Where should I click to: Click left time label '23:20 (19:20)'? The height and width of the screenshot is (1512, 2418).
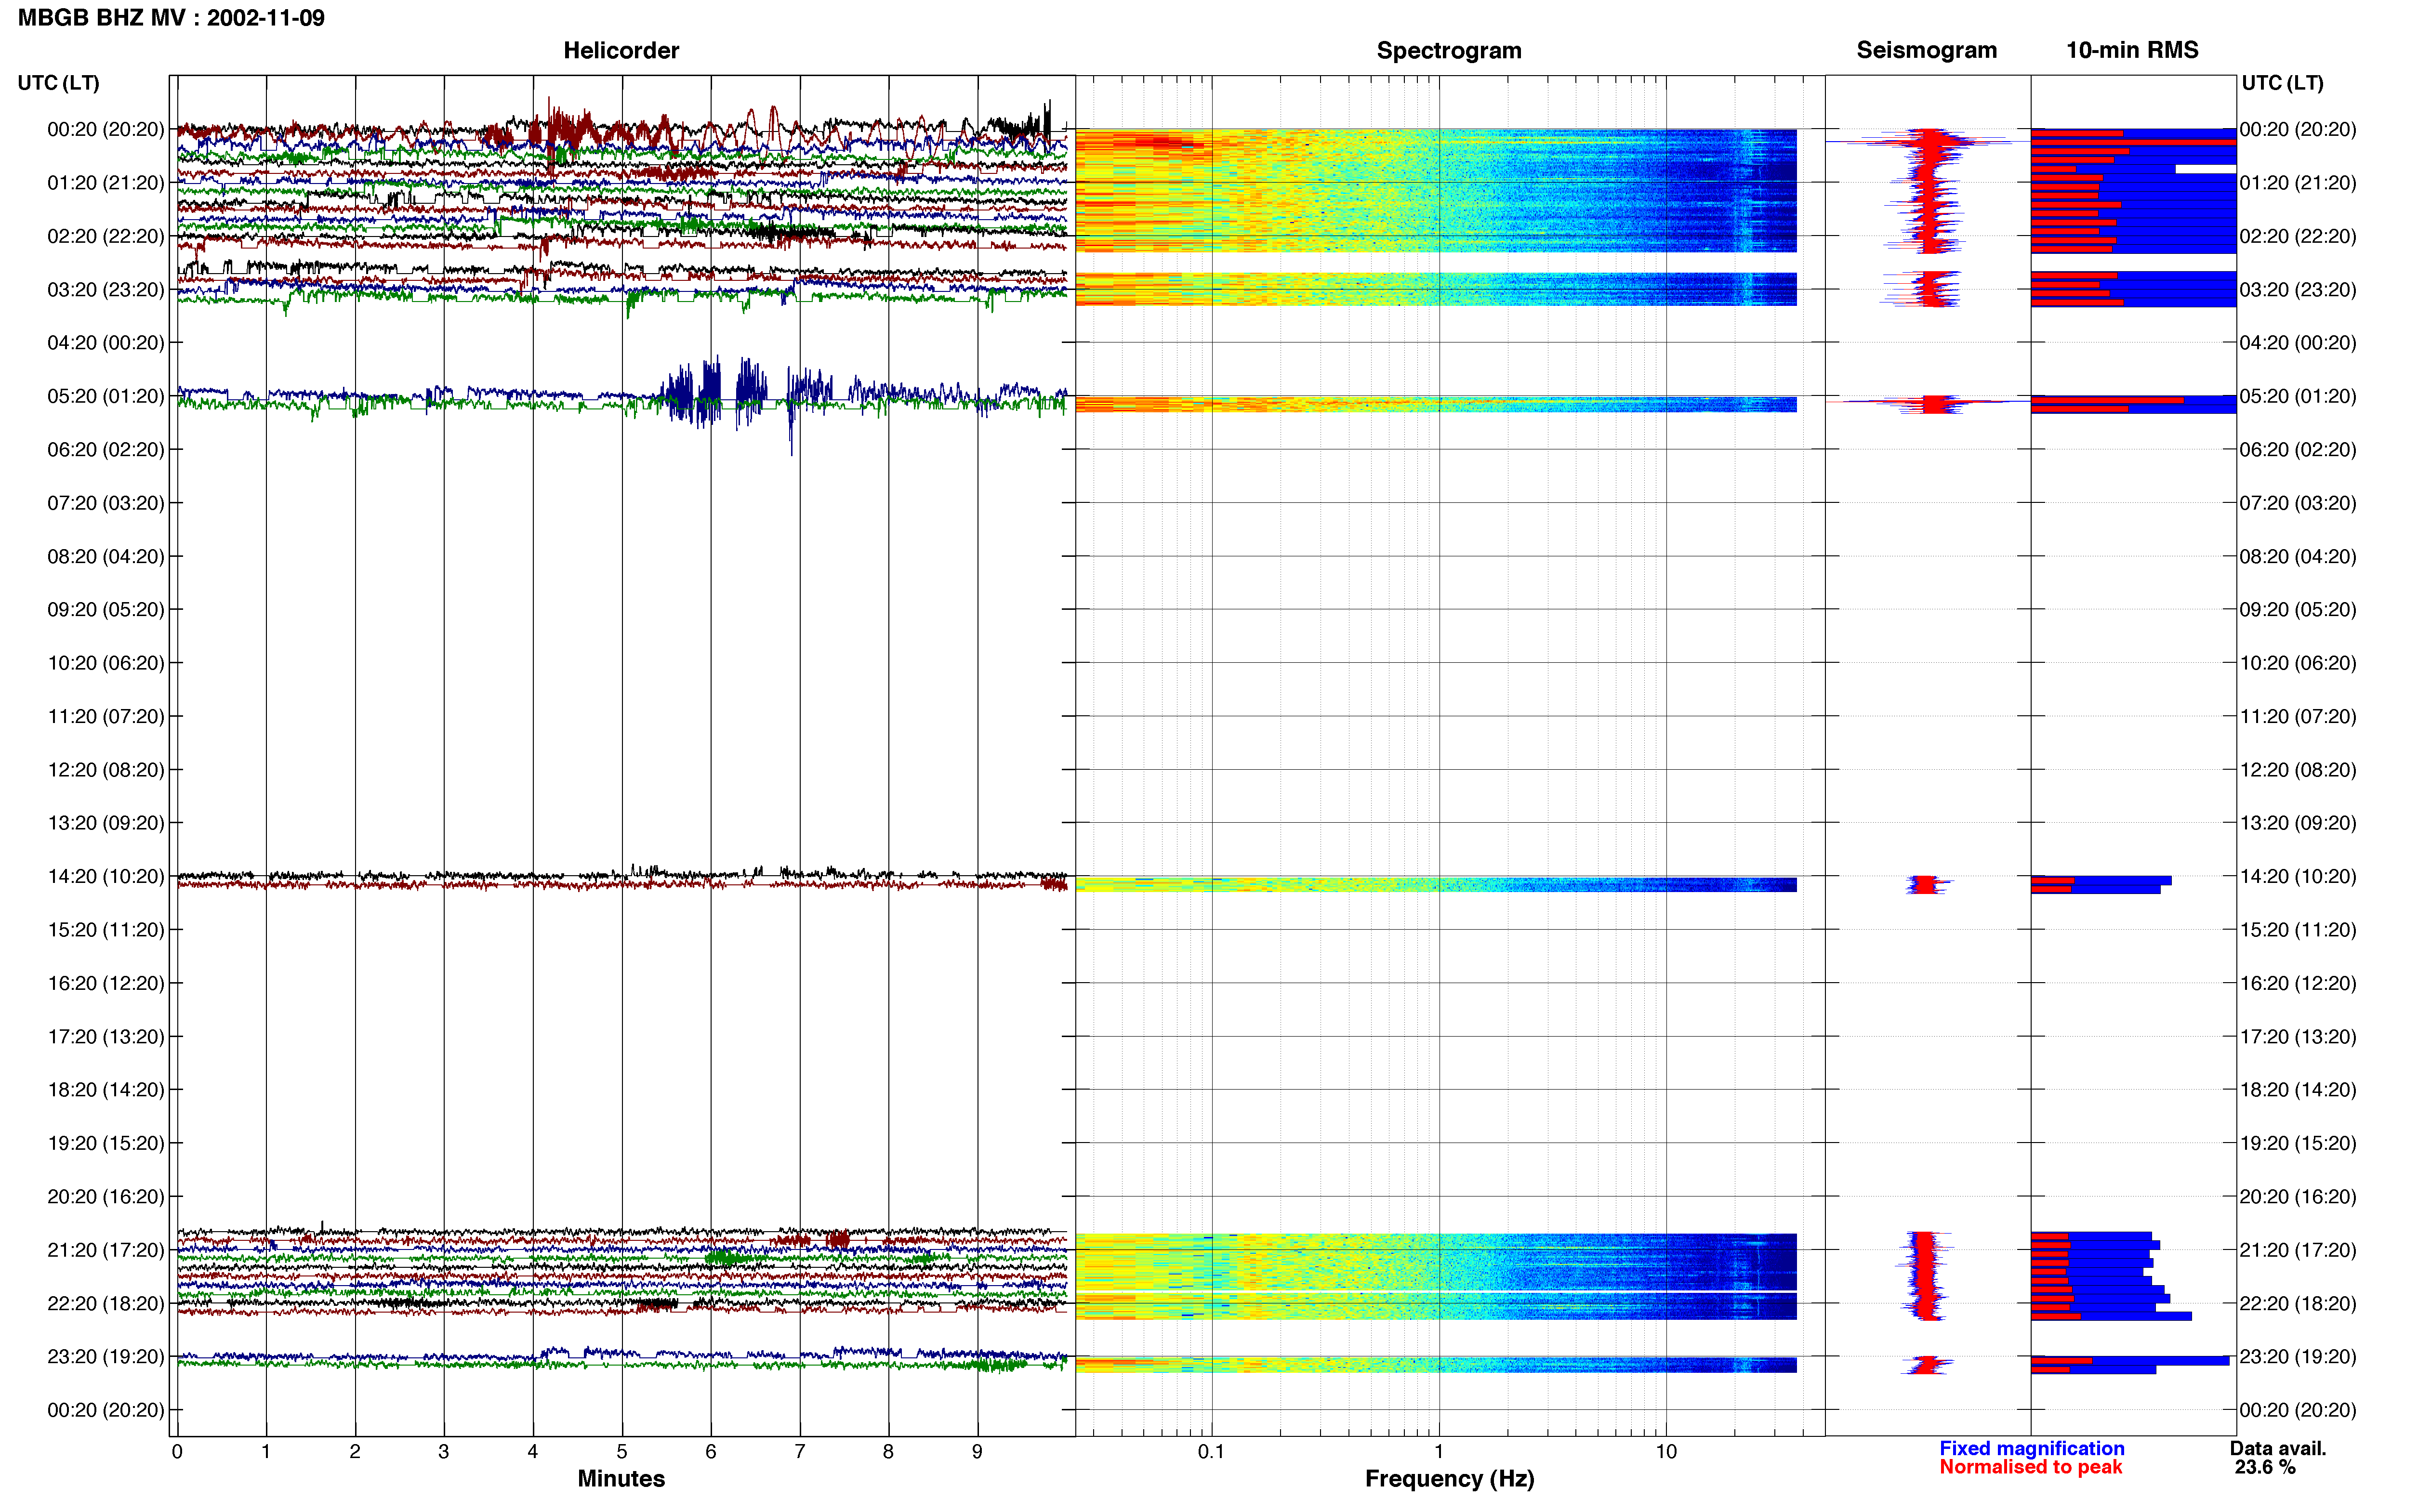click(x=106, y=1357)
